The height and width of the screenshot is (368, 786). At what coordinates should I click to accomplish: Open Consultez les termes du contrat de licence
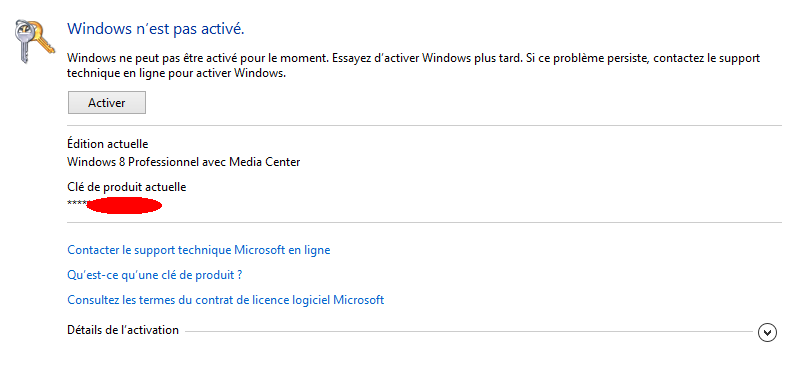(226, 300)
